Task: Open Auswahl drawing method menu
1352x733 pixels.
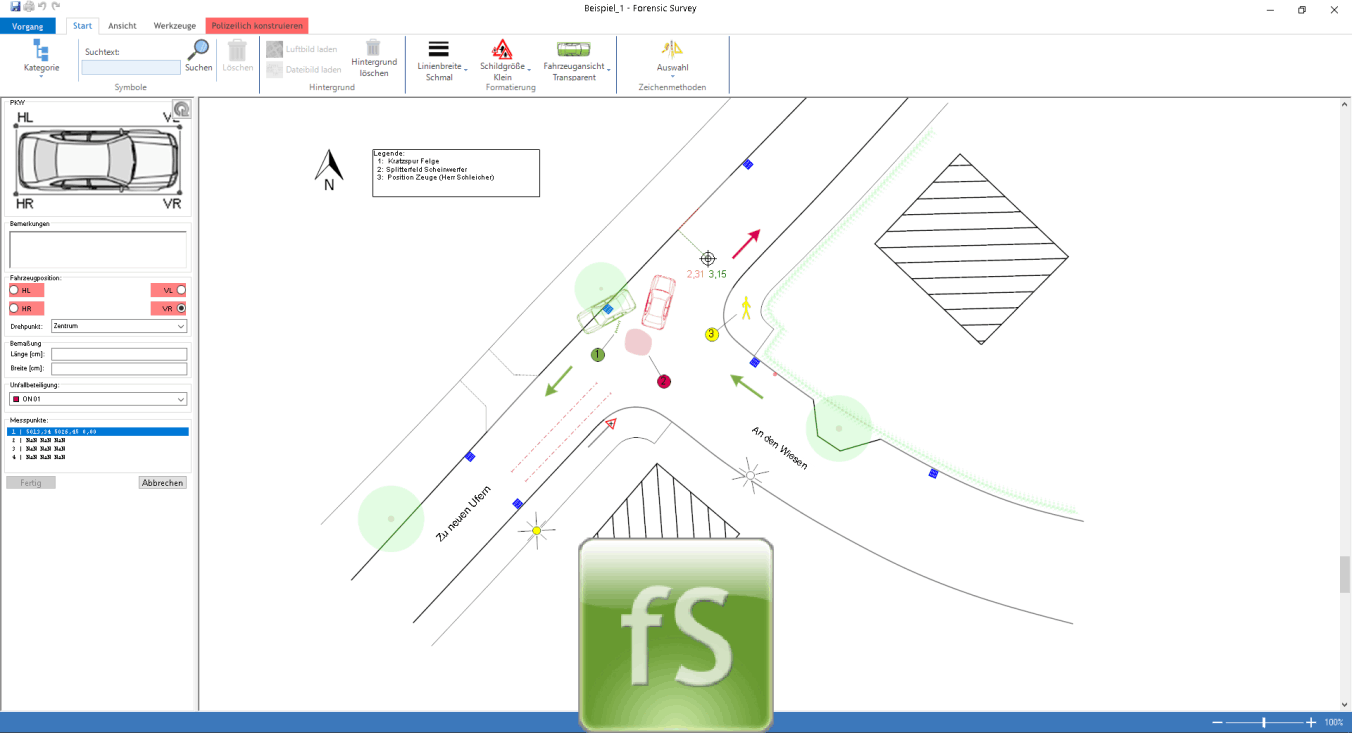Action: coord(672,56)
